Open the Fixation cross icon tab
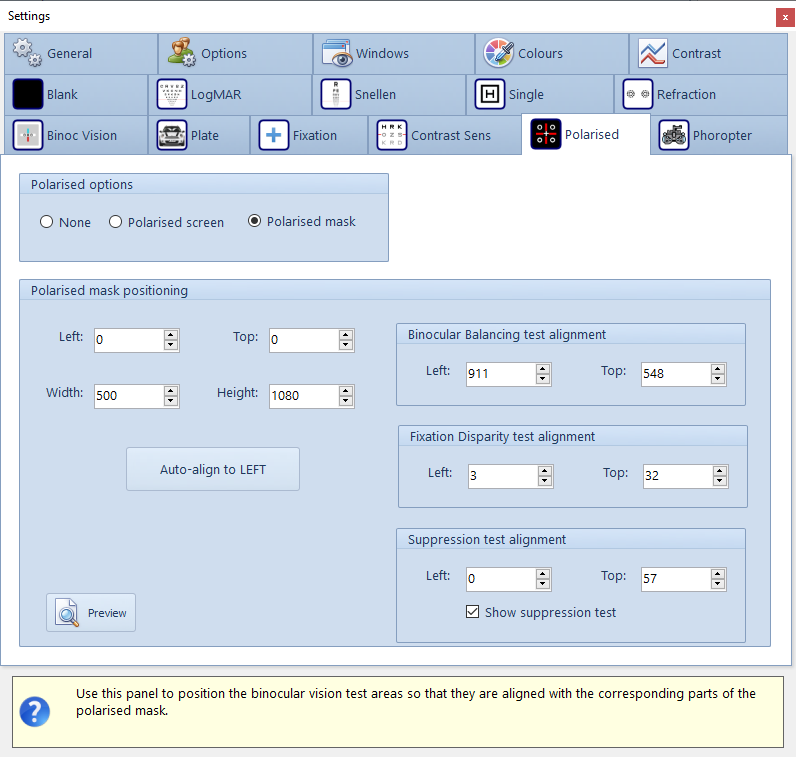Screen dimensions: 796x757 click(274, 135)
